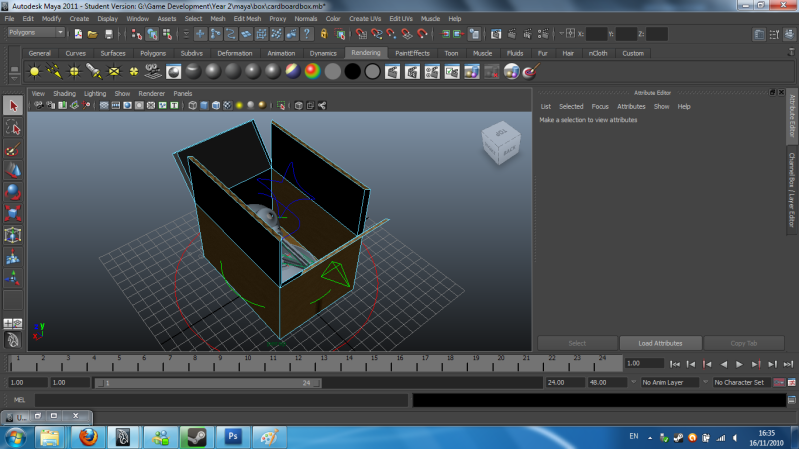This screenshot has height=449, width=799.
Task: Click the Load Attributes button
Action: (659, 343)
